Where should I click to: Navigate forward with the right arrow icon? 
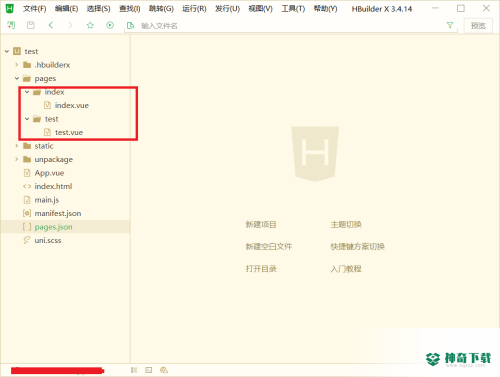pyautogui.click(x=70, y=25)
